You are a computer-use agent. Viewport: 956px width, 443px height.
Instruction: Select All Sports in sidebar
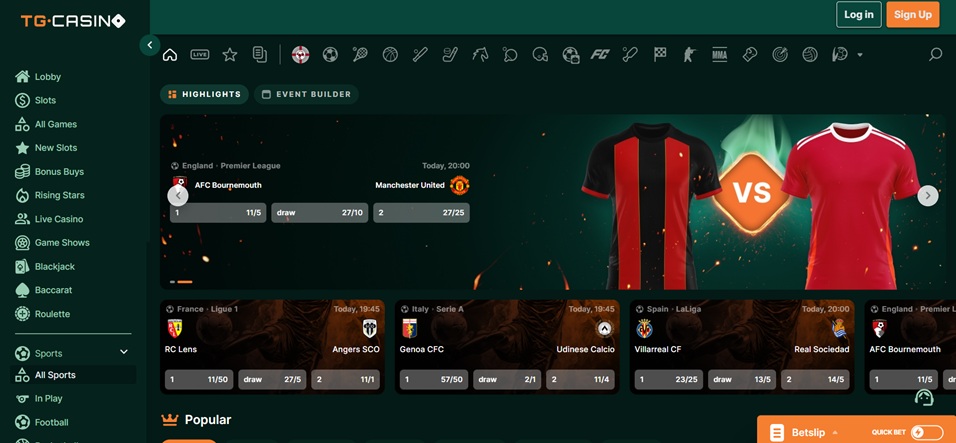pos(73,375)
